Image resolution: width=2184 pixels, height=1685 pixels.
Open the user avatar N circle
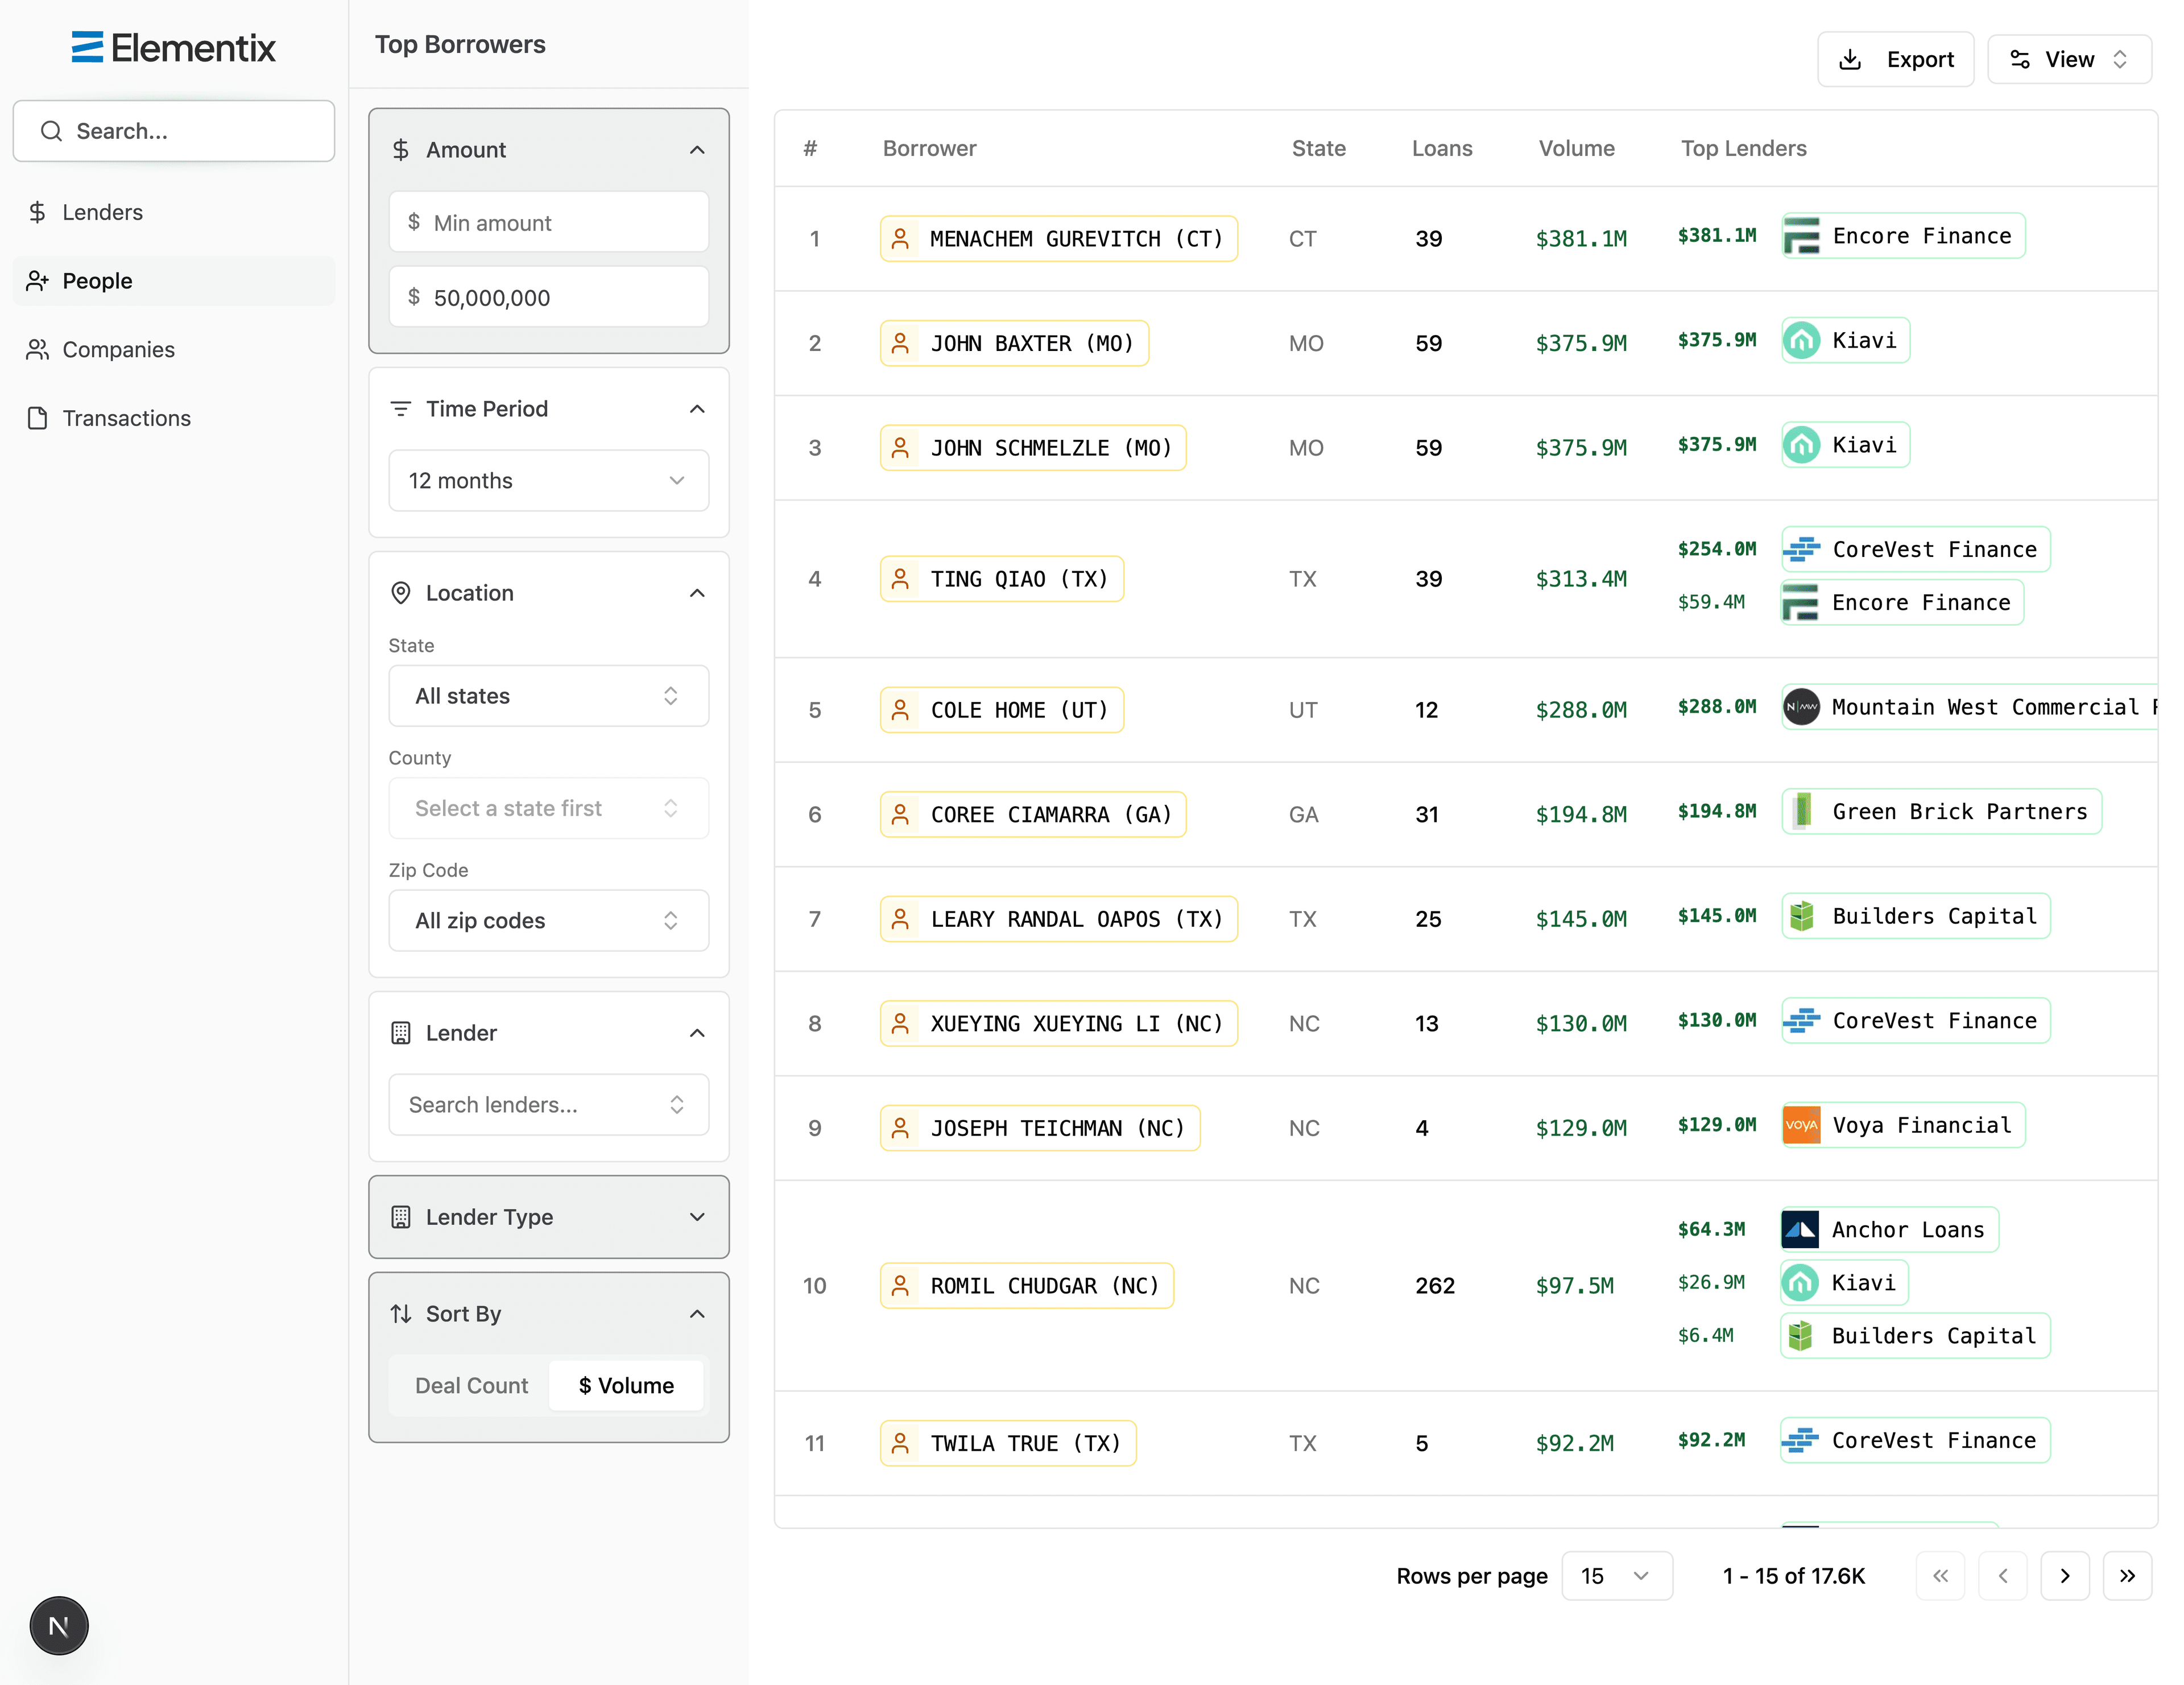coord(59,1625)
